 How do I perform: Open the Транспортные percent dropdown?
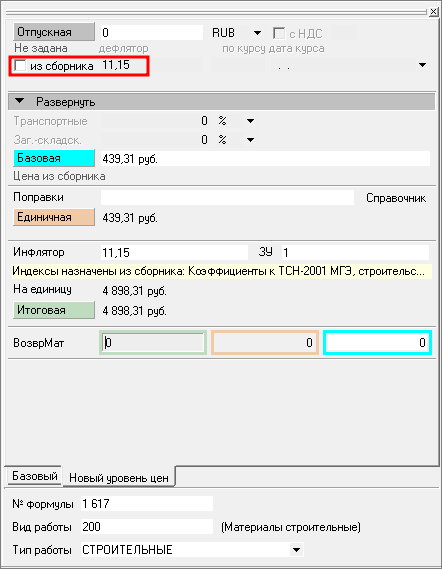pos(250,121)
